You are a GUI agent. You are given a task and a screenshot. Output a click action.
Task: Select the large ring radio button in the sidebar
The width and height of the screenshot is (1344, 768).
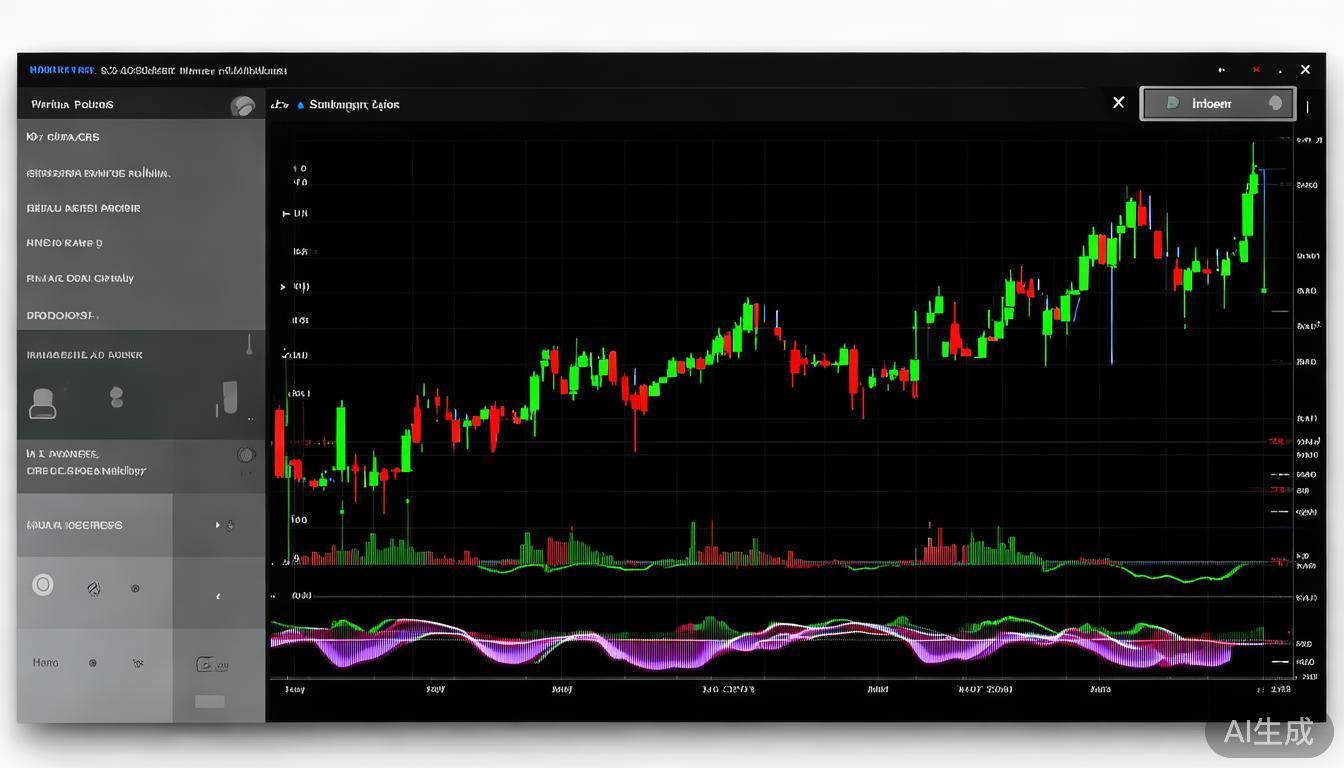(x=43, y=585)
